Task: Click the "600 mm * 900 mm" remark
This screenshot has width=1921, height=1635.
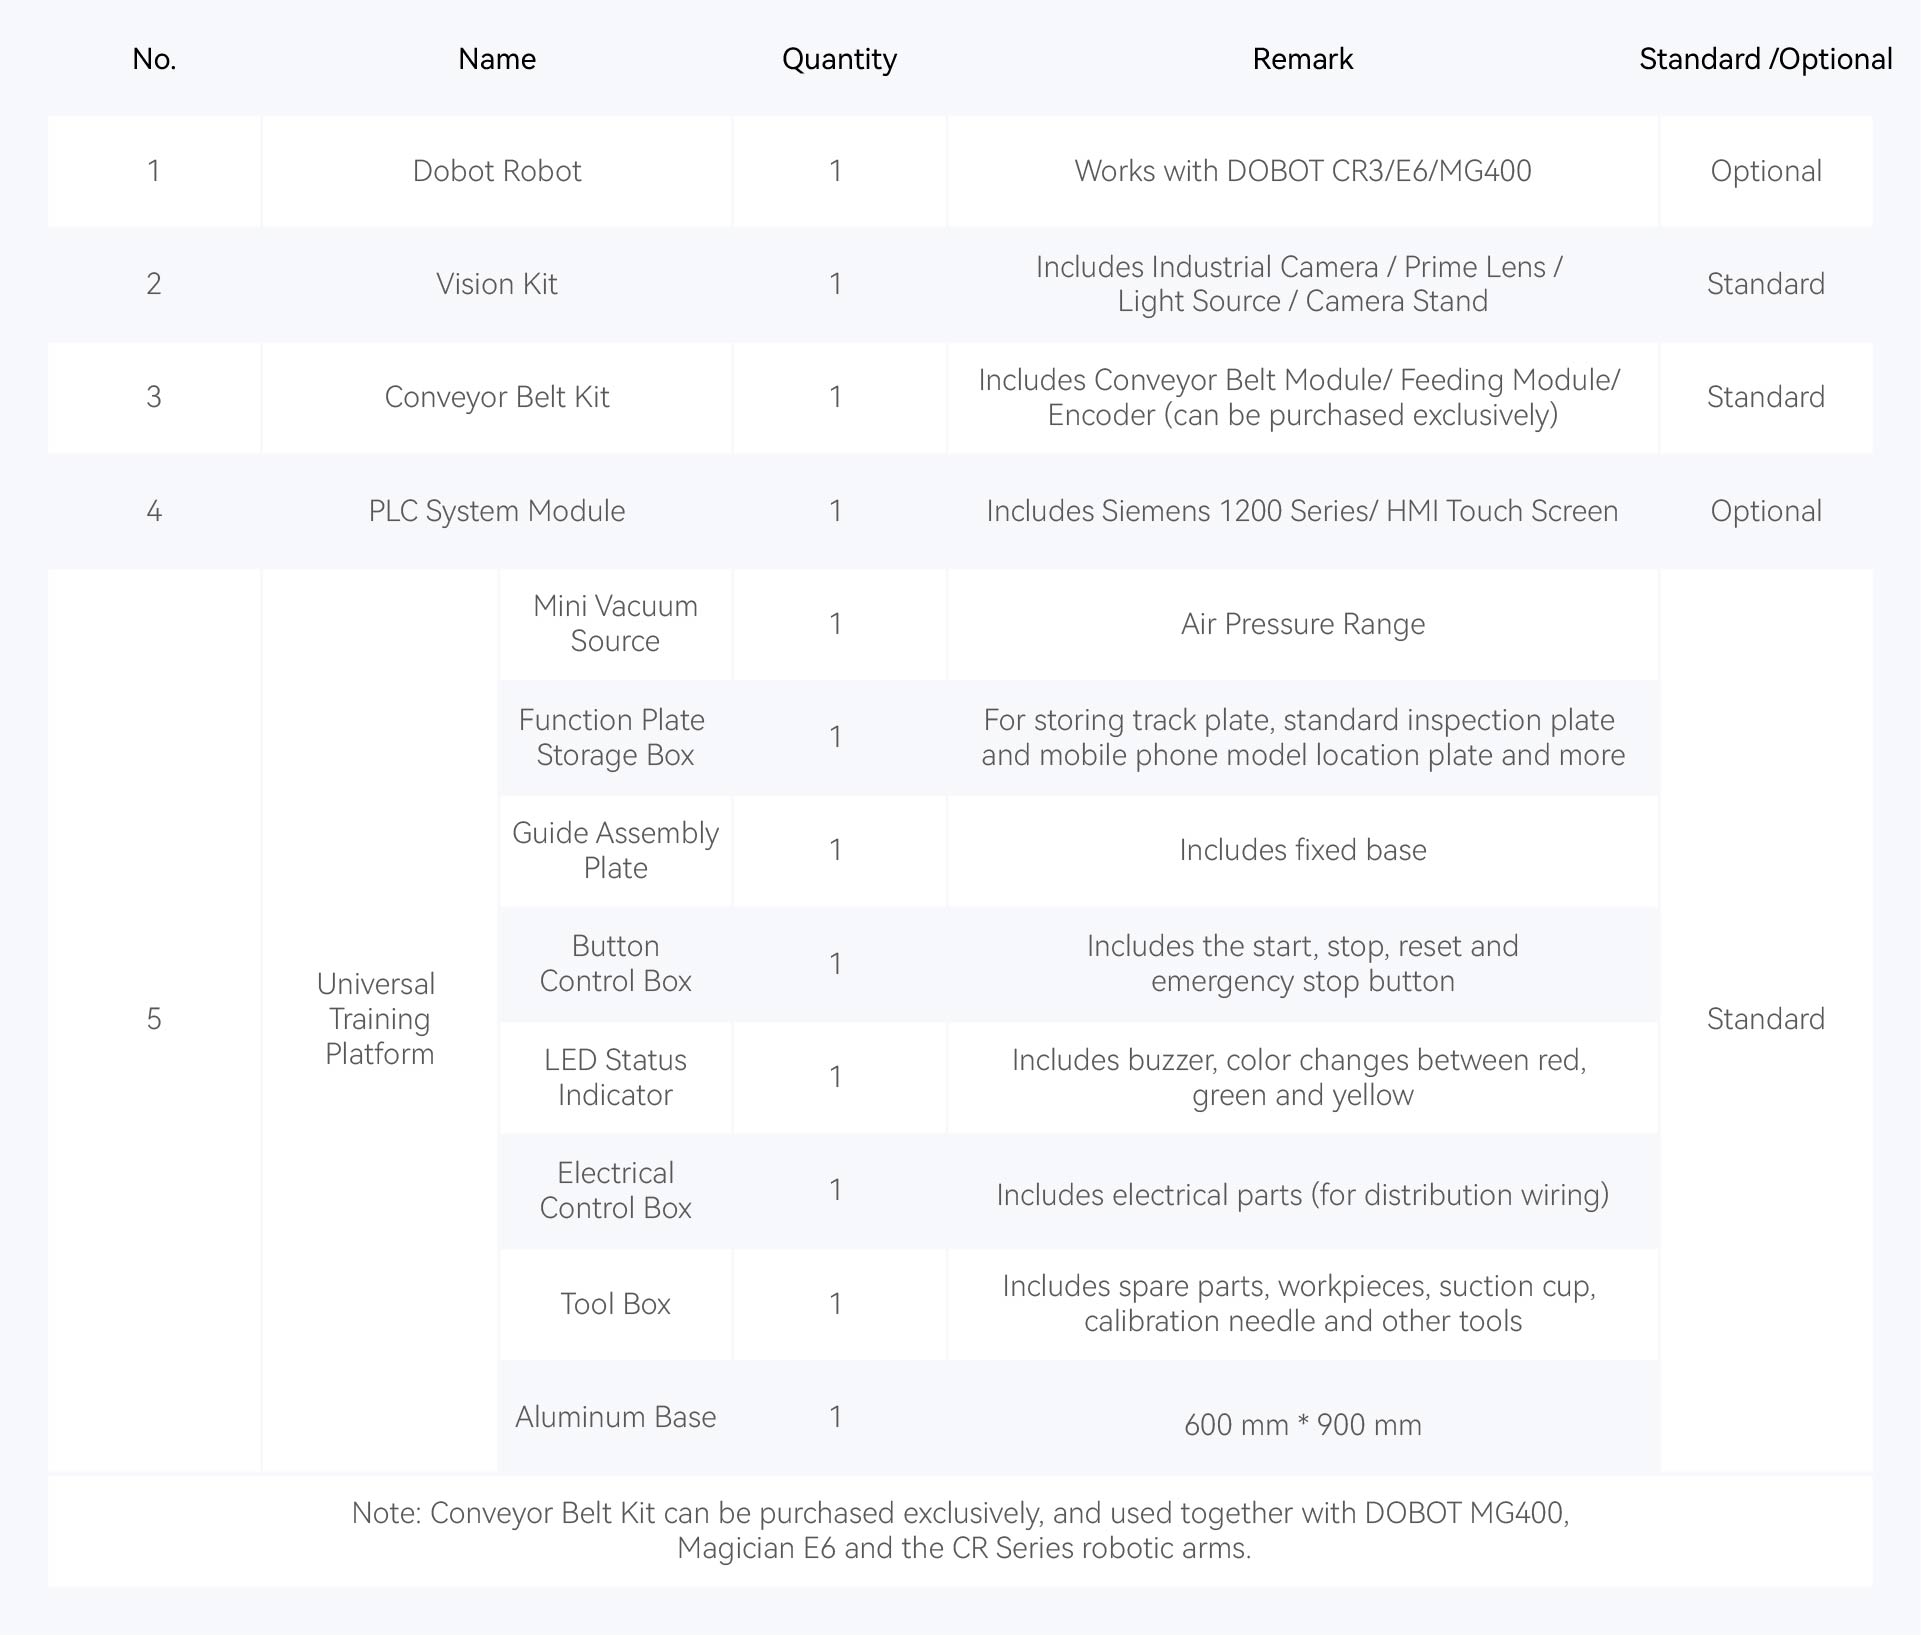Action: [x=1302, y=1424]
